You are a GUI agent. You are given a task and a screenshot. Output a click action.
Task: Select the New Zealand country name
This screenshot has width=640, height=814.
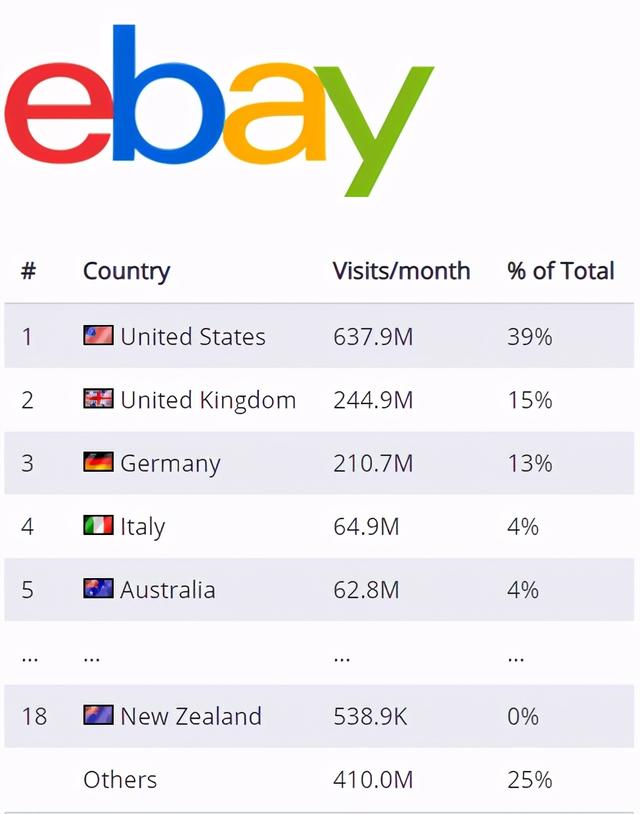pyautogui.click(x=190, y=716)
